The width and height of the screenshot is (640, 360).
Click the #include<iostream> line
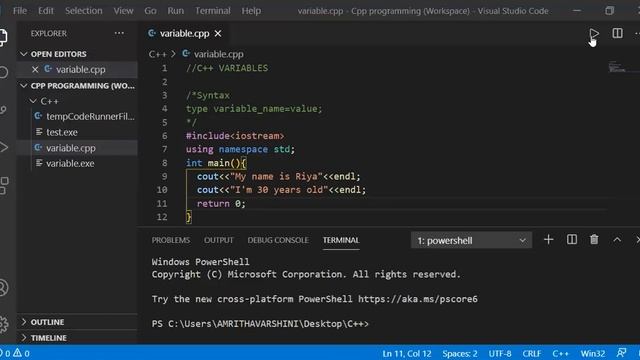click(x=235, y=136)
